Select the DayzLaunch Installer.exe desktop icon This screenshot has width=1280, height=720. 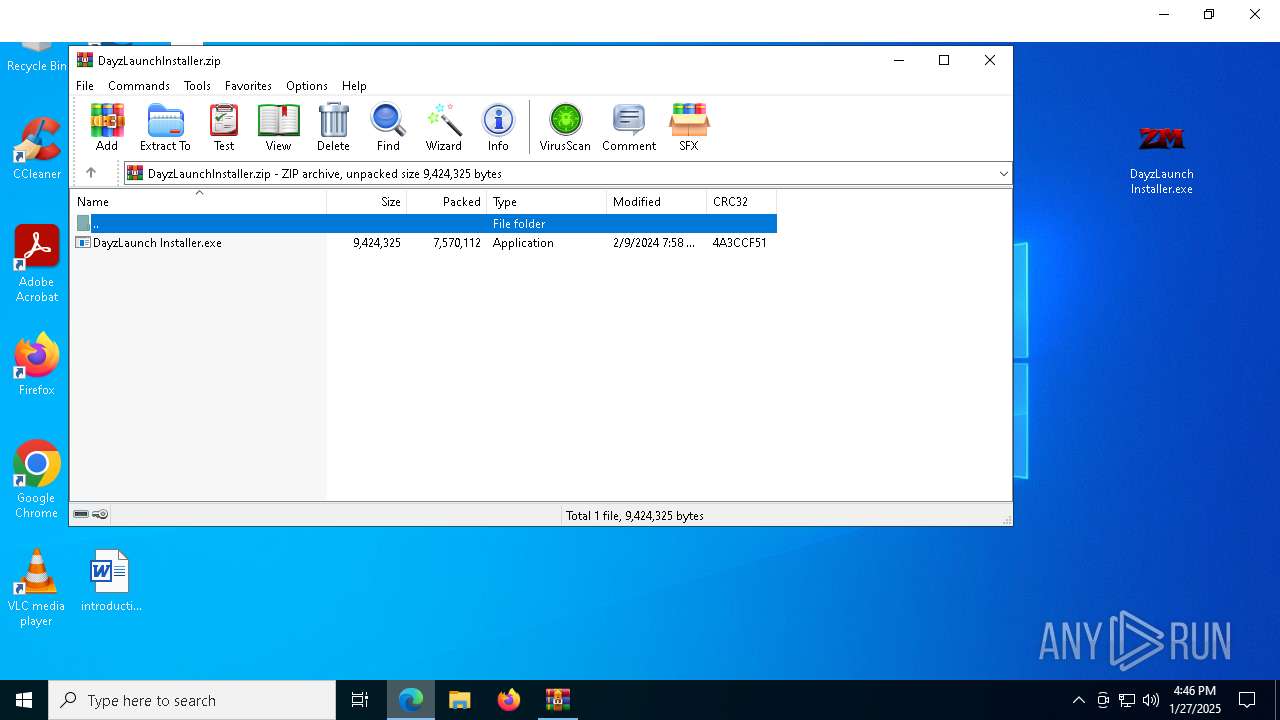1162,158
